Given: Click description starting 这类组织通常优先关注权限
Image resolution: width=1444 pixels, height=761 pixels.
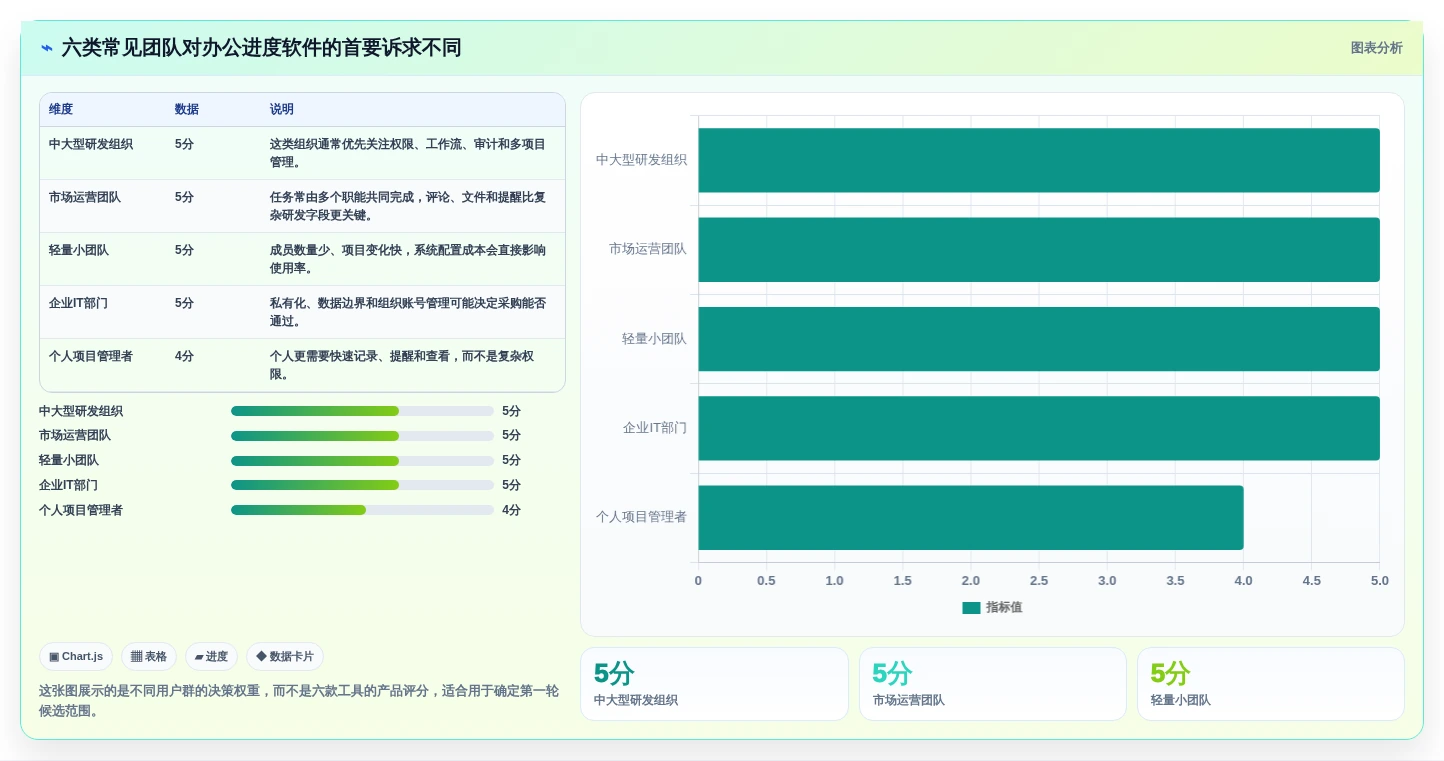Looking at the screenshot, I should [x=408, y=153].
